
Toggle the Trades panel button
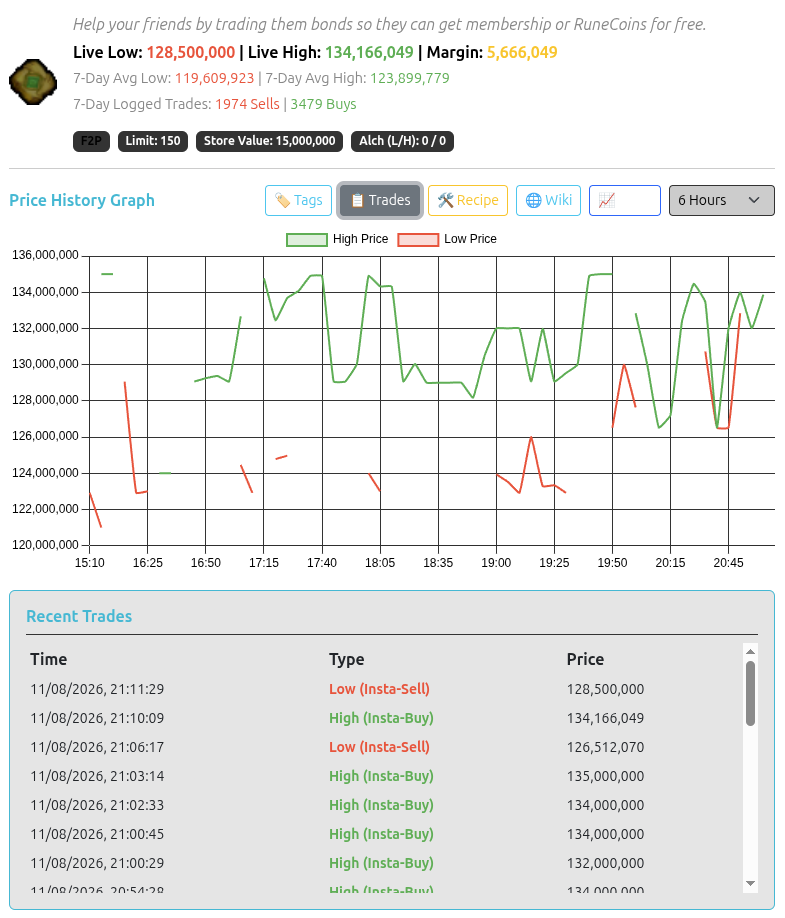[x=380, y=200]
